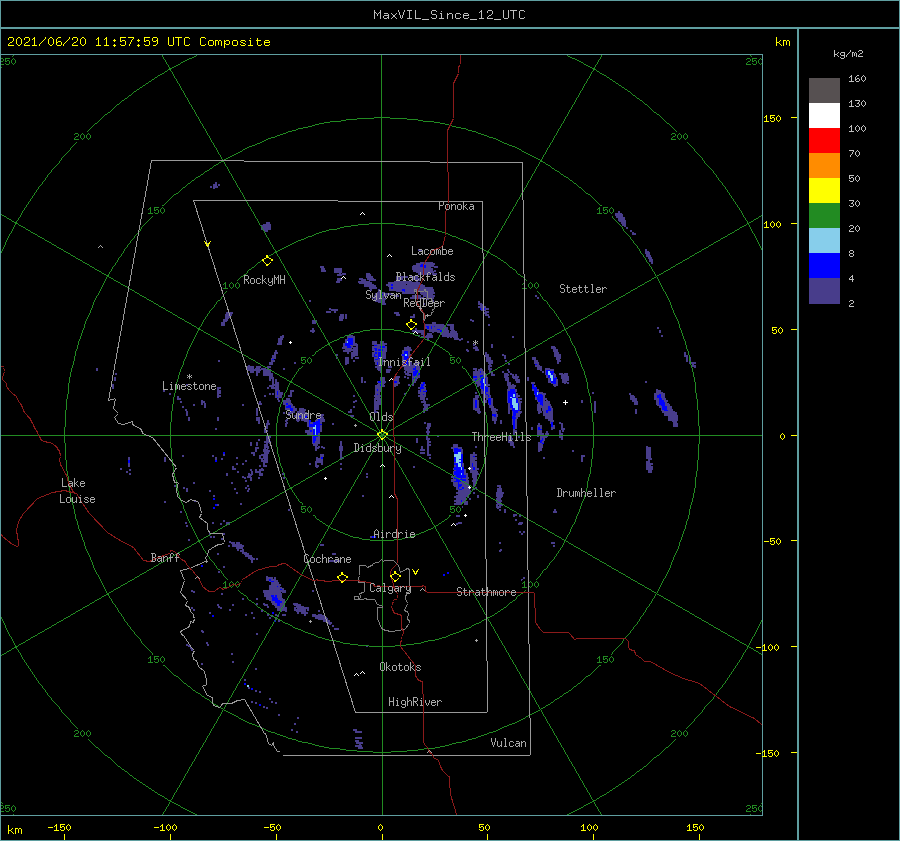Click the yellow marker near RedDeer
Screen dimensions: 900x841
[411, 325]
